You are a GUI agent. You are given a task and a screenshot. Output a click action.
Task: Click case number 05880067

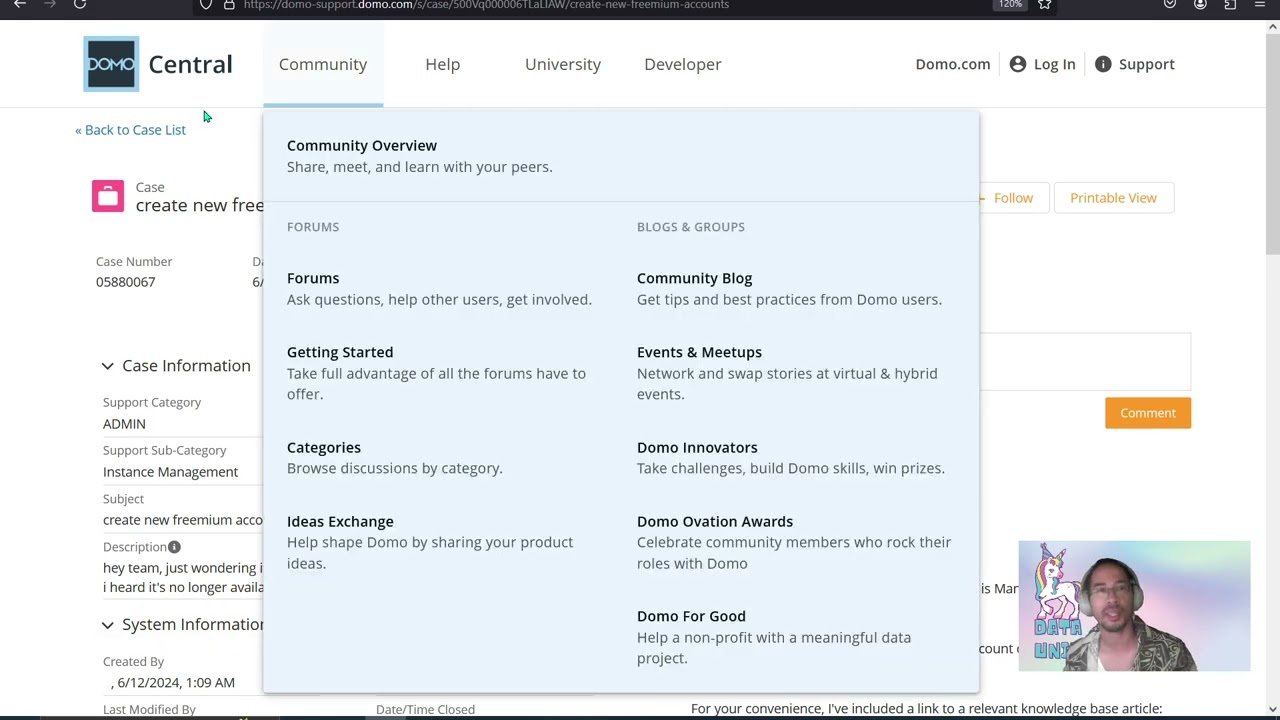coord(125,282)
